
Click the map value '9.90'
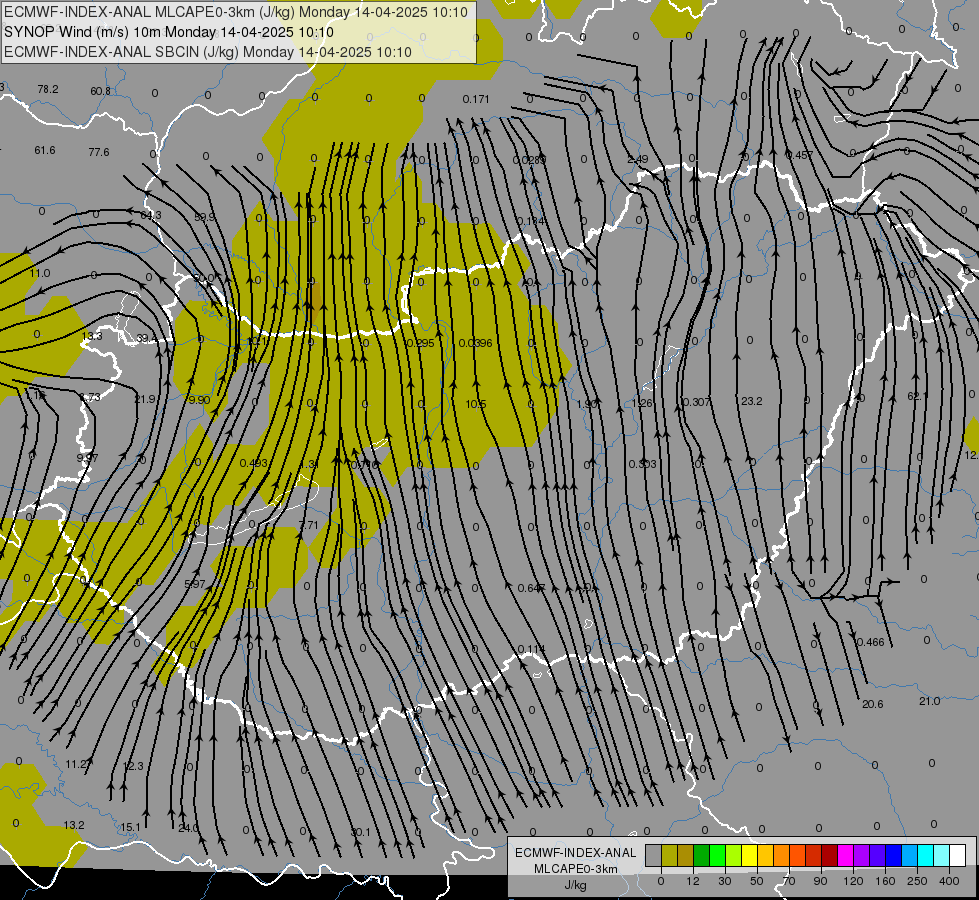tap(199, 400)
